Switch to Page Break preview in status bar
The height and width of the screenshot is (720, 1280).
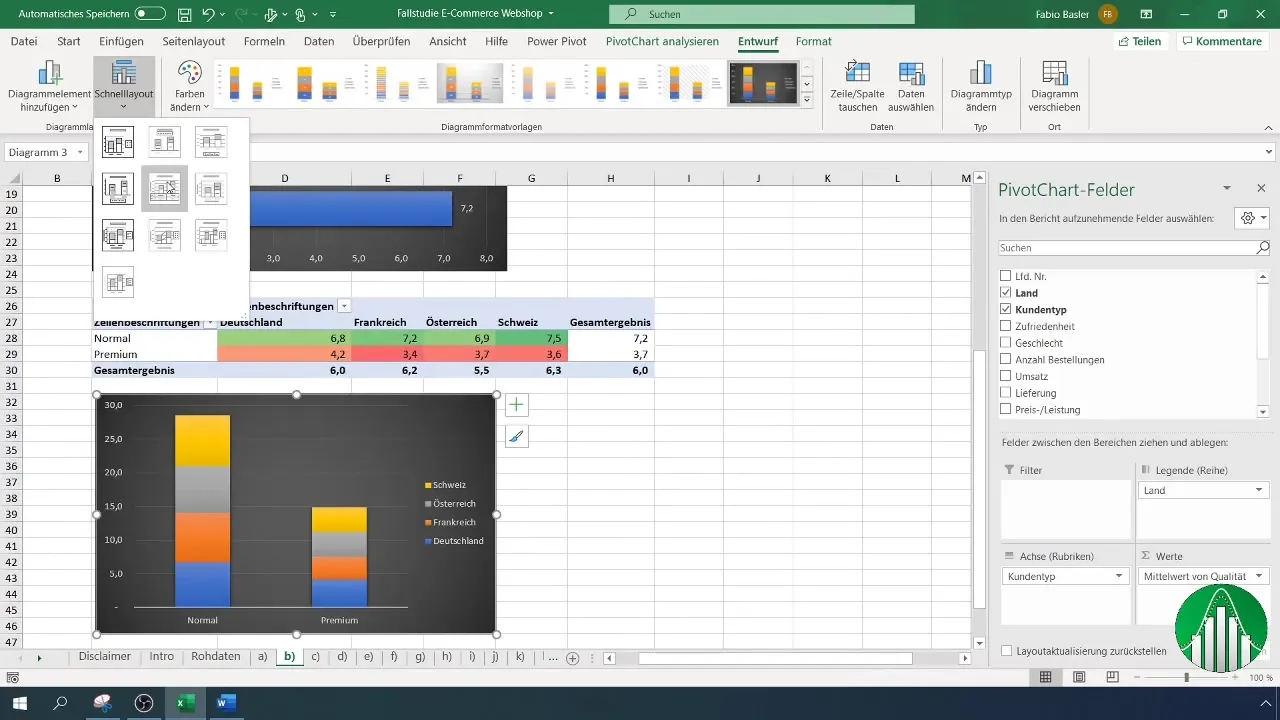point(1112,677)
